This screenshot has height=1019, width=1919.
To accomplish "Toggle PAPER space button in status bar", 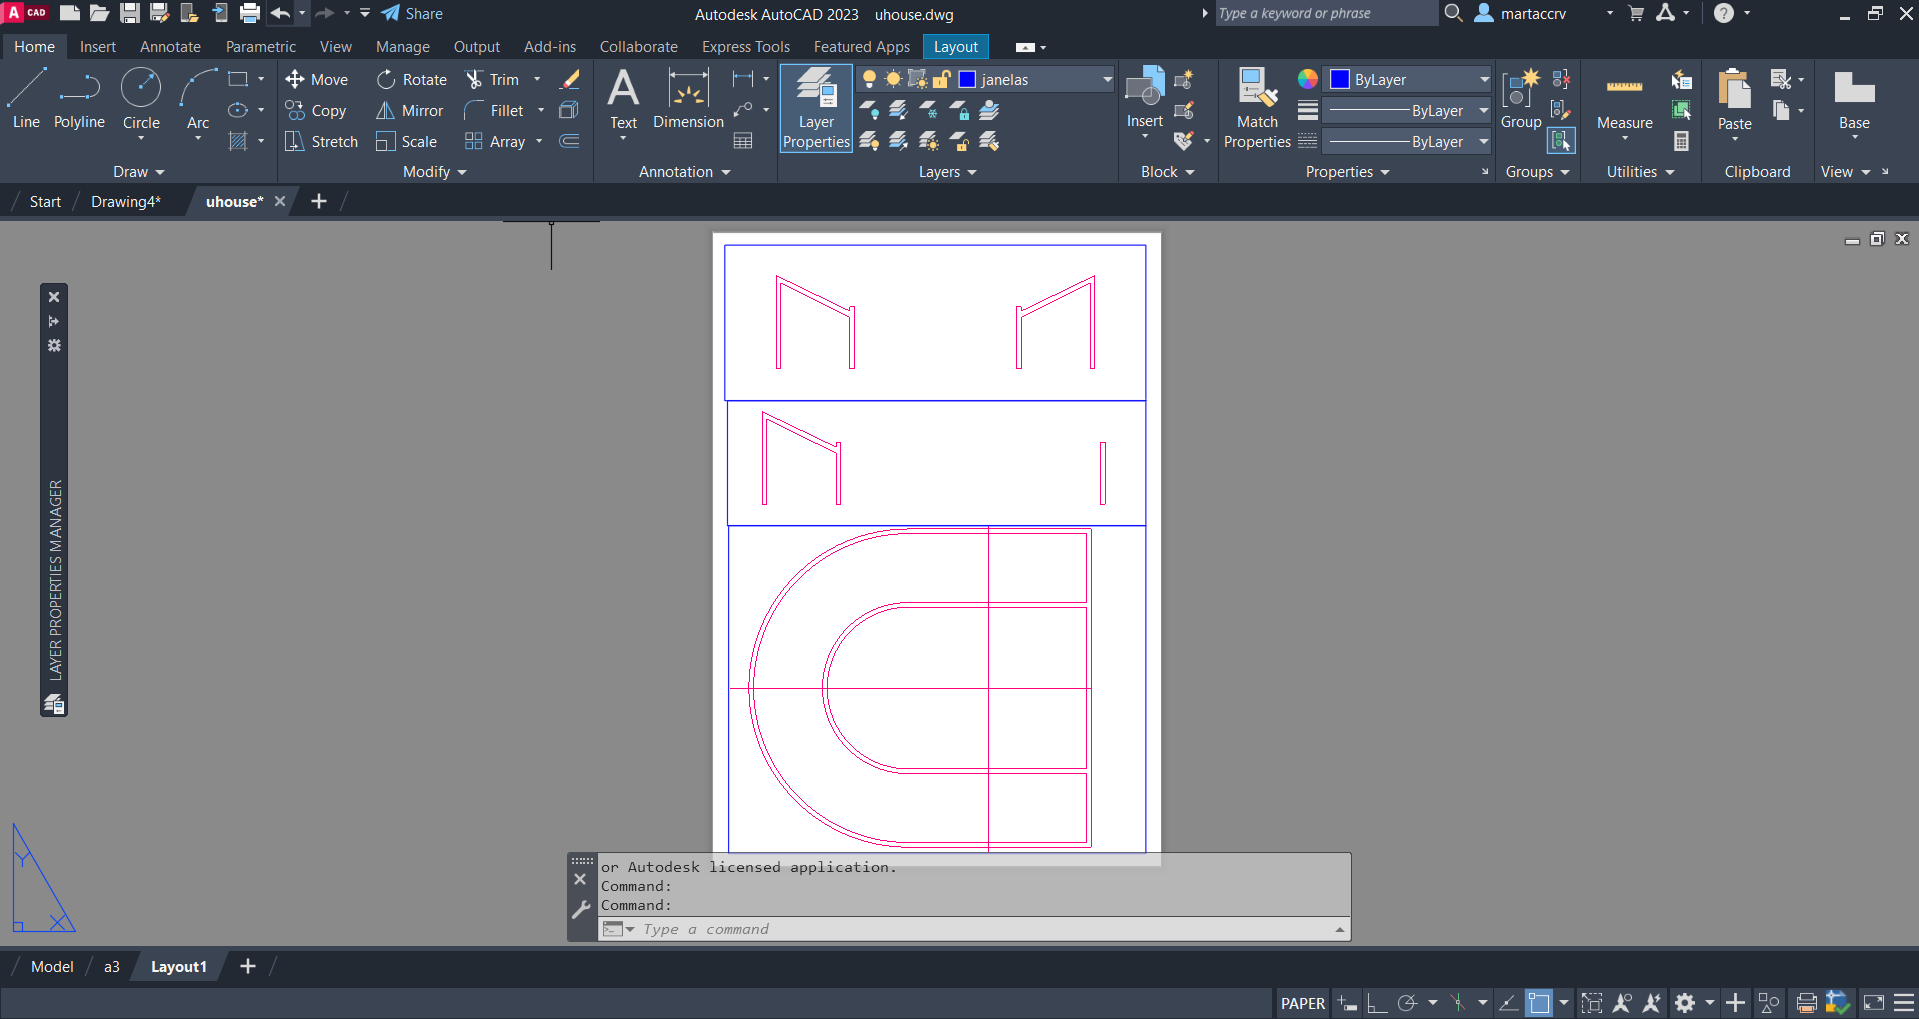I will (x=1302, y=1003).
